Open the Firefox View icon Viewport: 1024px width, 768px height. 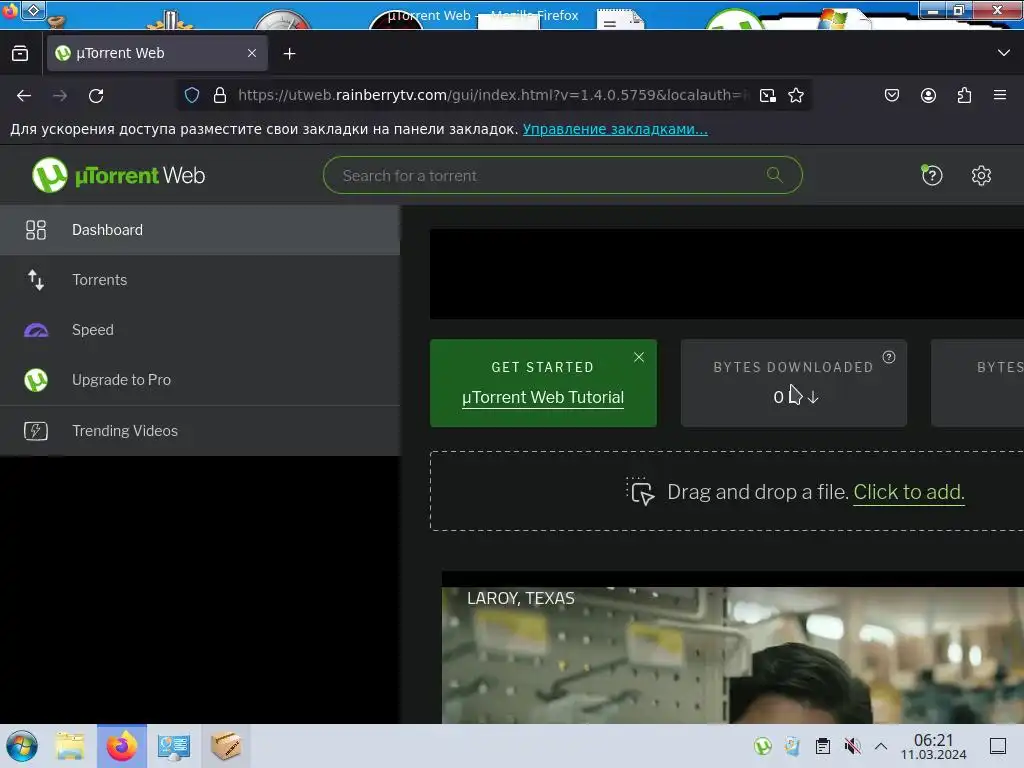20,53
